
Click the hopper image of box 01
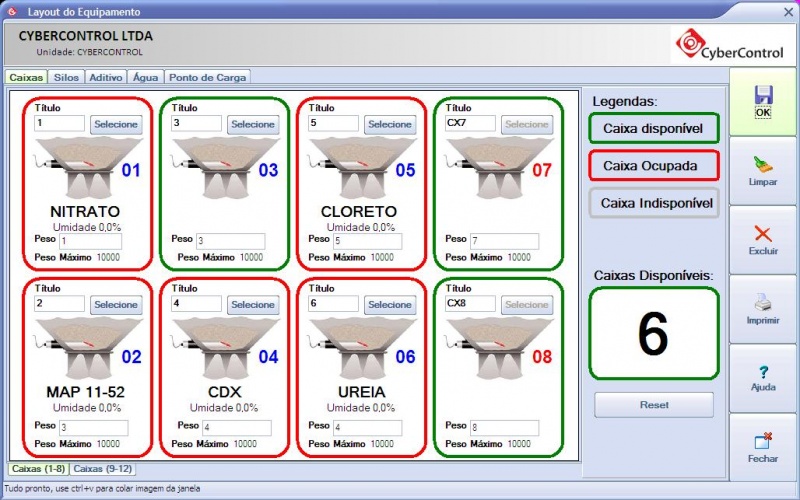coord(88,167)
